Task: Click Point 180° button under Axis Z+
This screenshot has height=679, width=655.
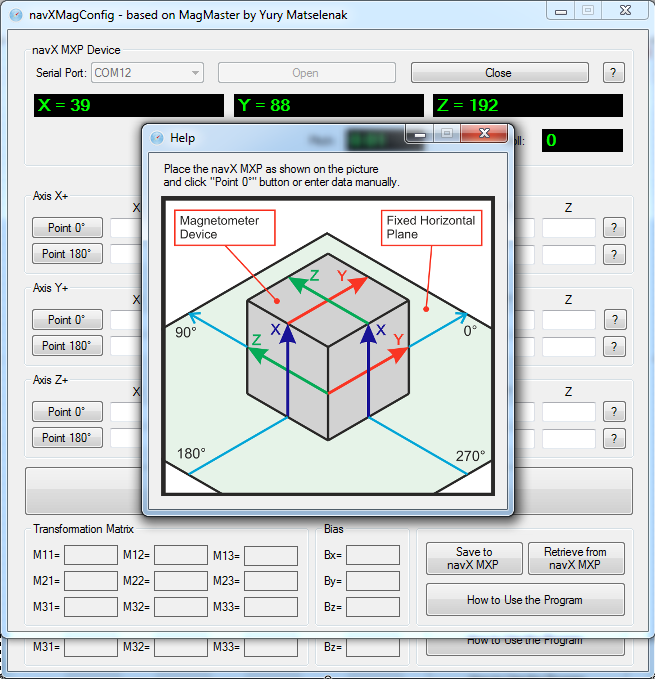Action: 67,438
